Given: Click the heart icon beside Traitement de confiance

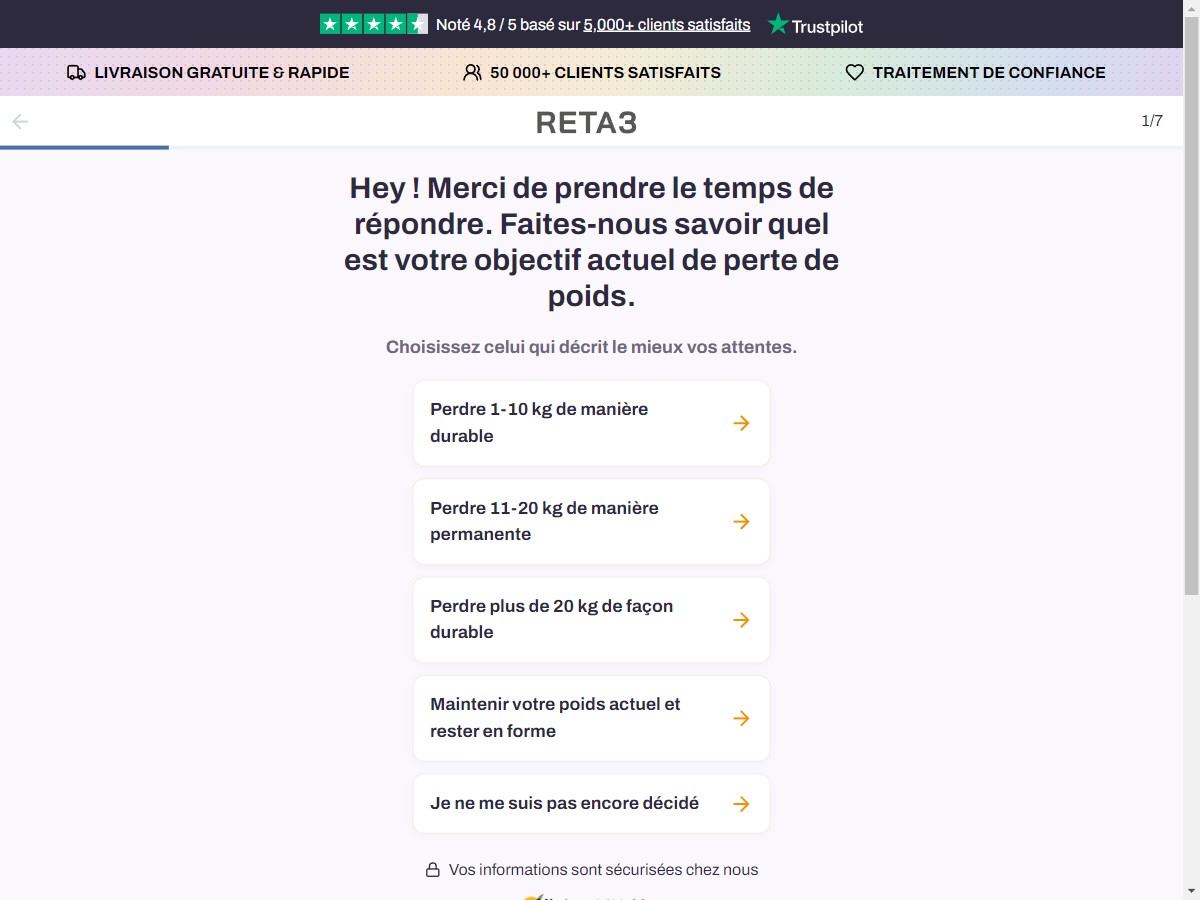Looking at the screenshot, I should point(855,73).
